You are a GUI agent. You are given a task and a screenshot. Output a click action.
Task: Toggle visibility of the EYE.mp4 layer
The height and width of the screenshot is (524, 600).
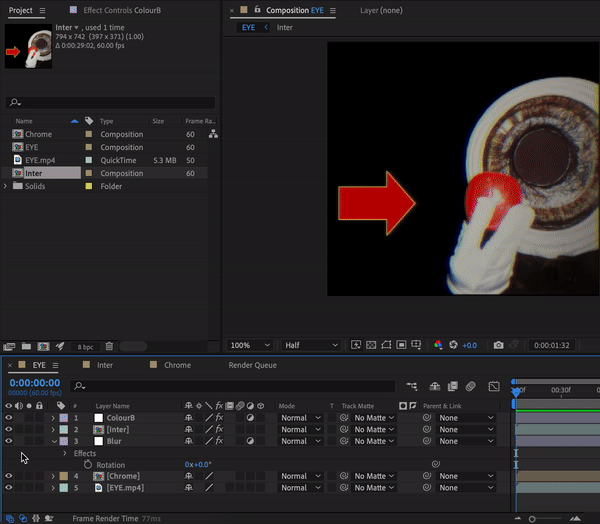click(9, 488)
